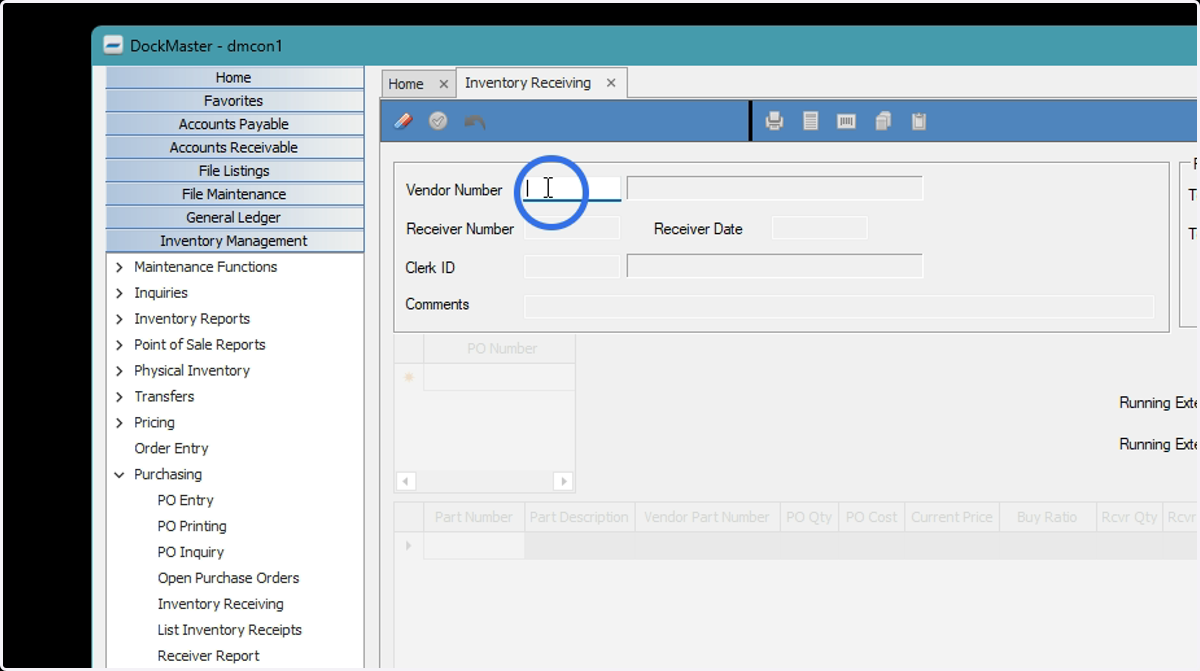Expand the Physical Inventory node

120,371
